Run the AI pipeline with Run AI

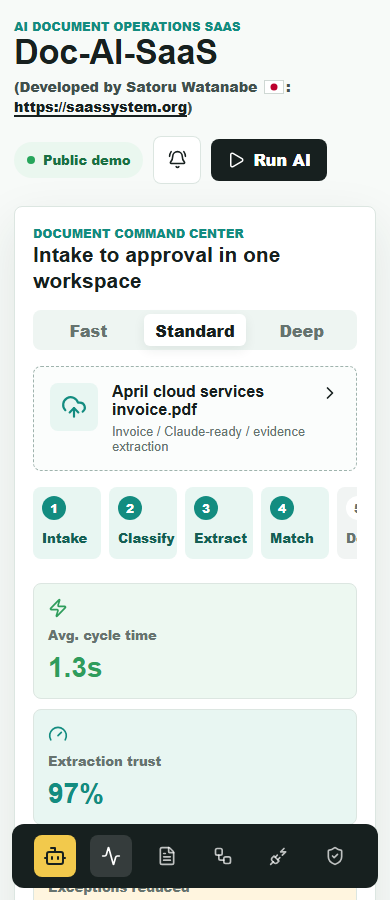[x=269, y=160]
